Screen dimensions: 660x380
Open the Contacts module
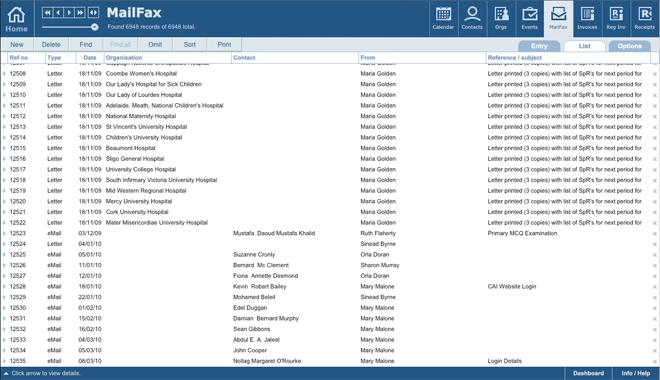[x=472, y=19]
